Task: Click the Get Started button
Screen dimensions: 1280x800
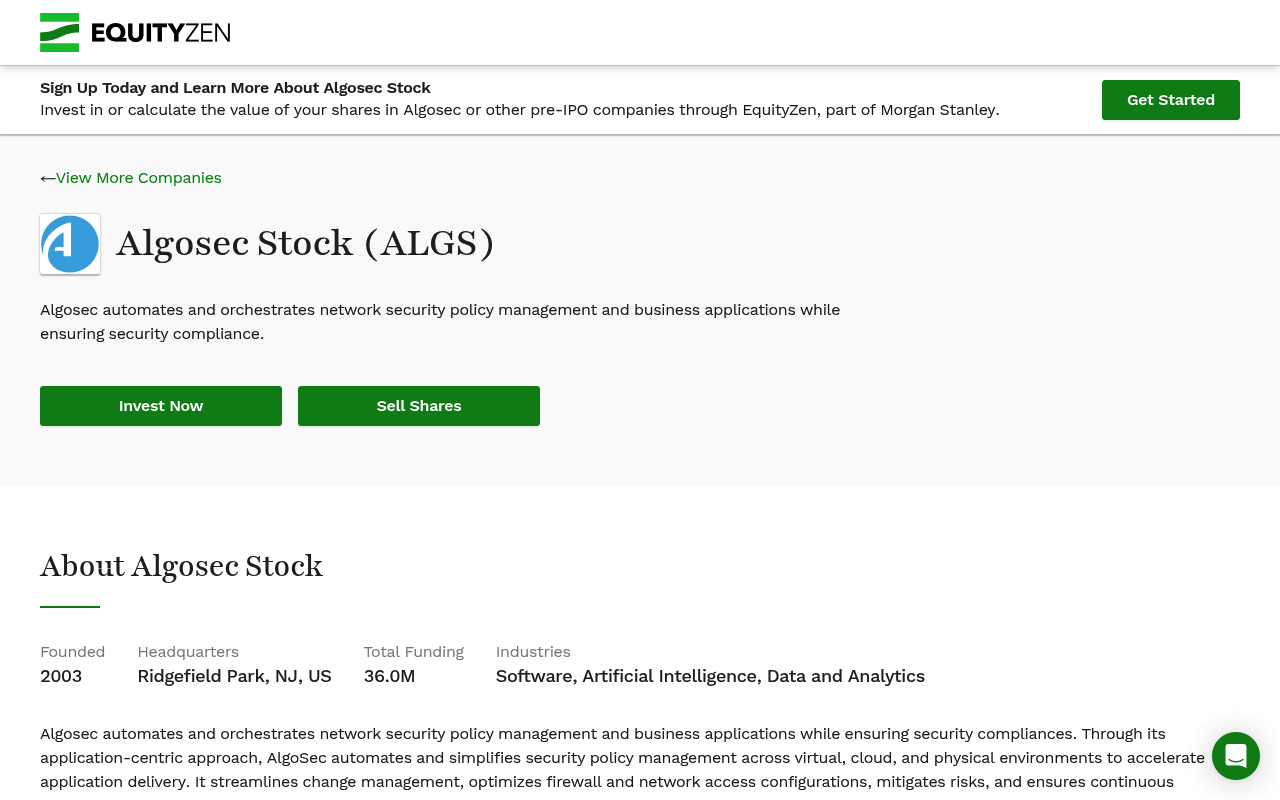Action: 1171,100
